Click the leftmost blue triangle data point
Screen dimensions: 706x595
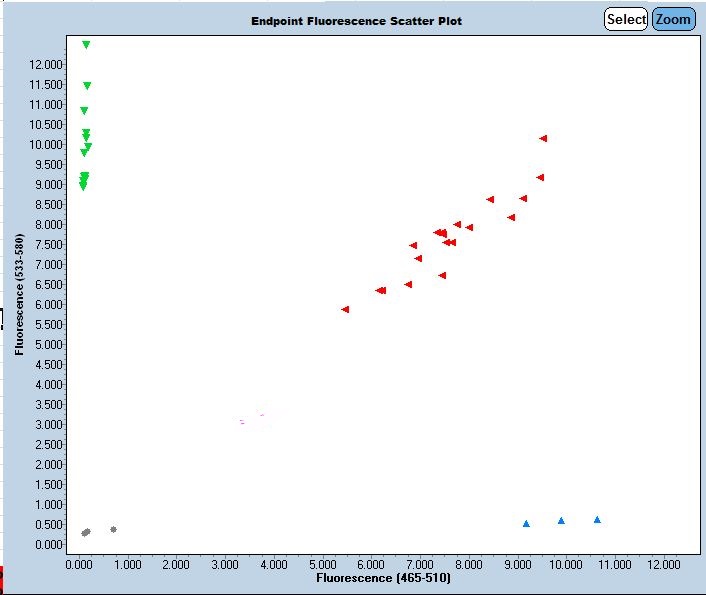coord(526,523)
